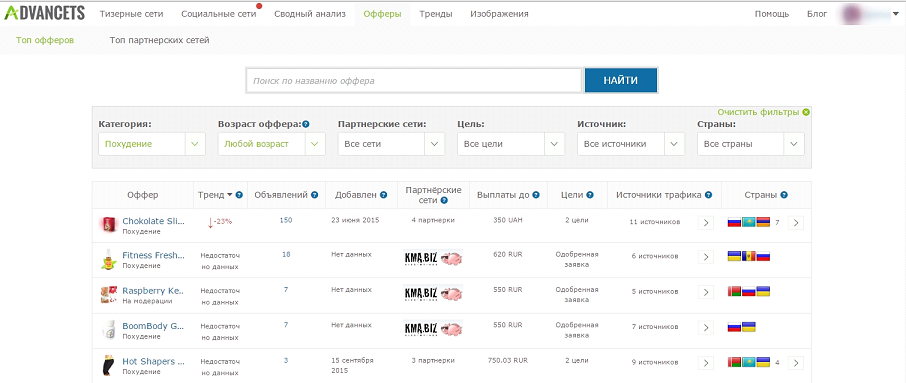Click ads count 150 for Chokolate Slim
This screenshot has height=383, width=906.
tap(285, 220)
